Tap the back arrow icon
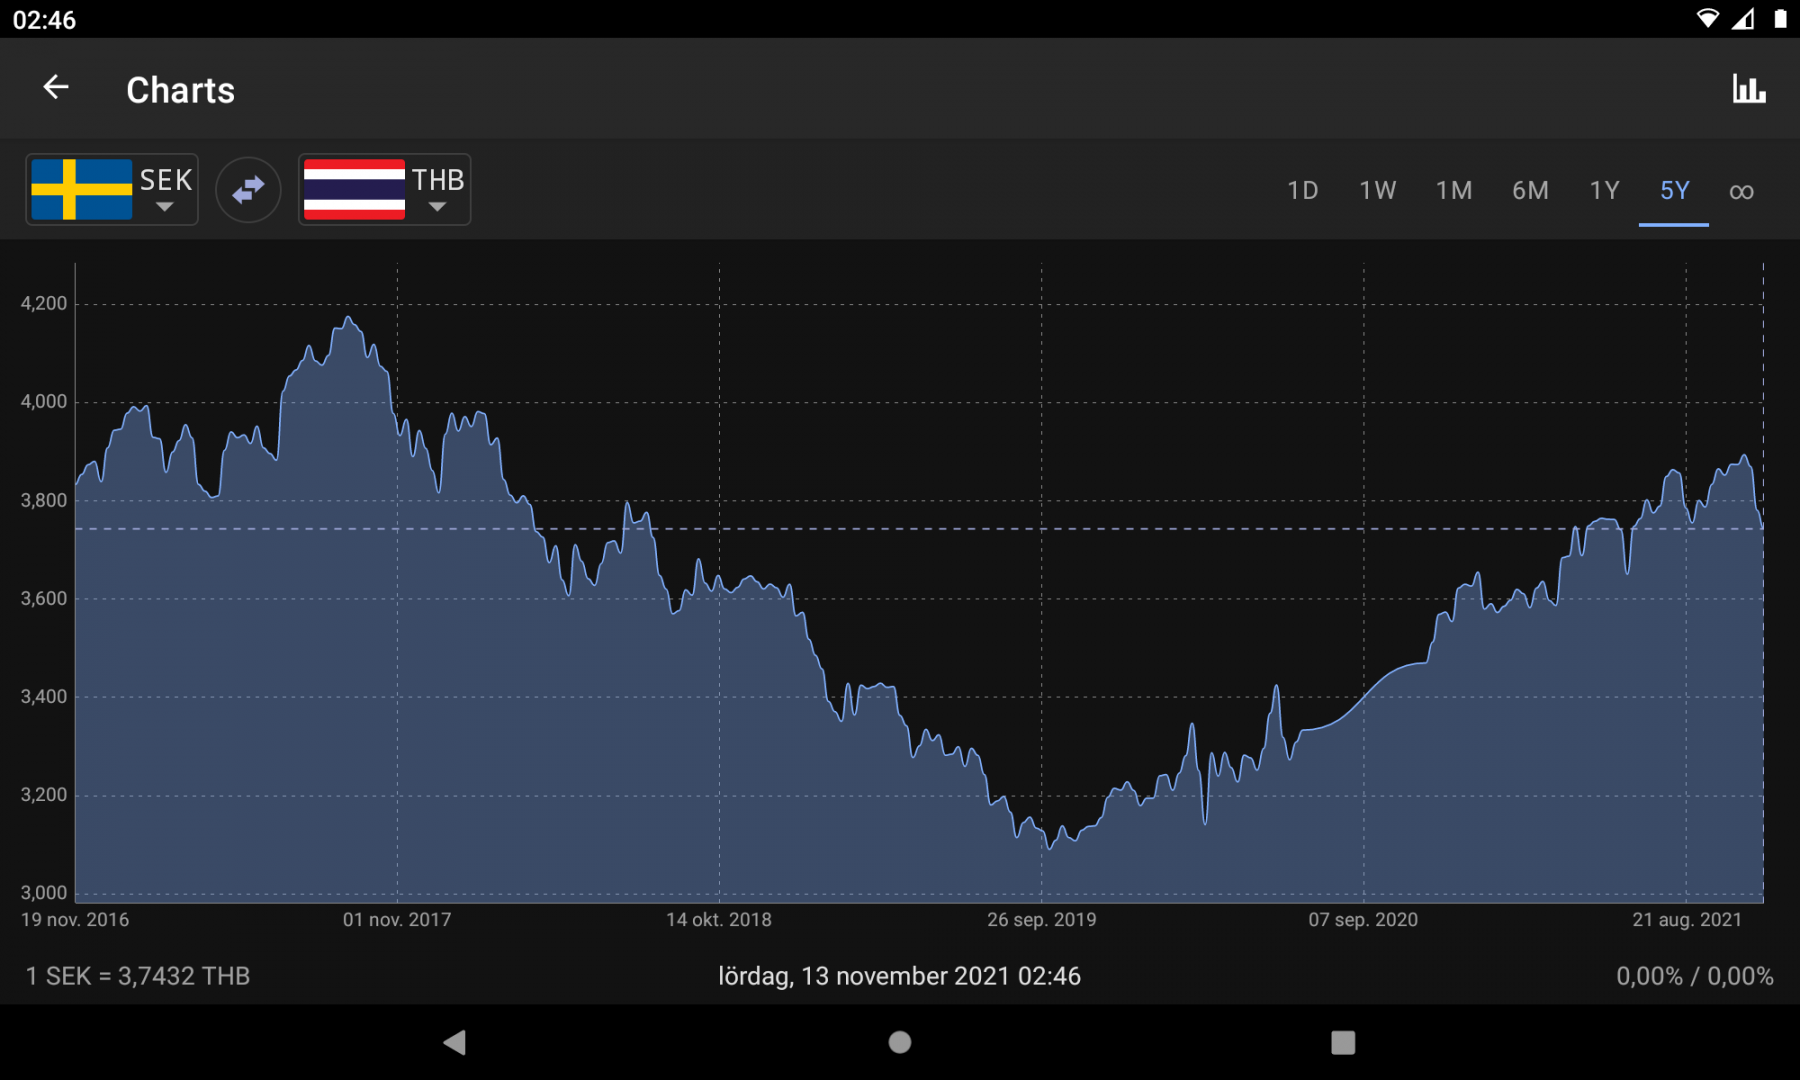This screenshot has width=1800, height=1080. (56, 88)
